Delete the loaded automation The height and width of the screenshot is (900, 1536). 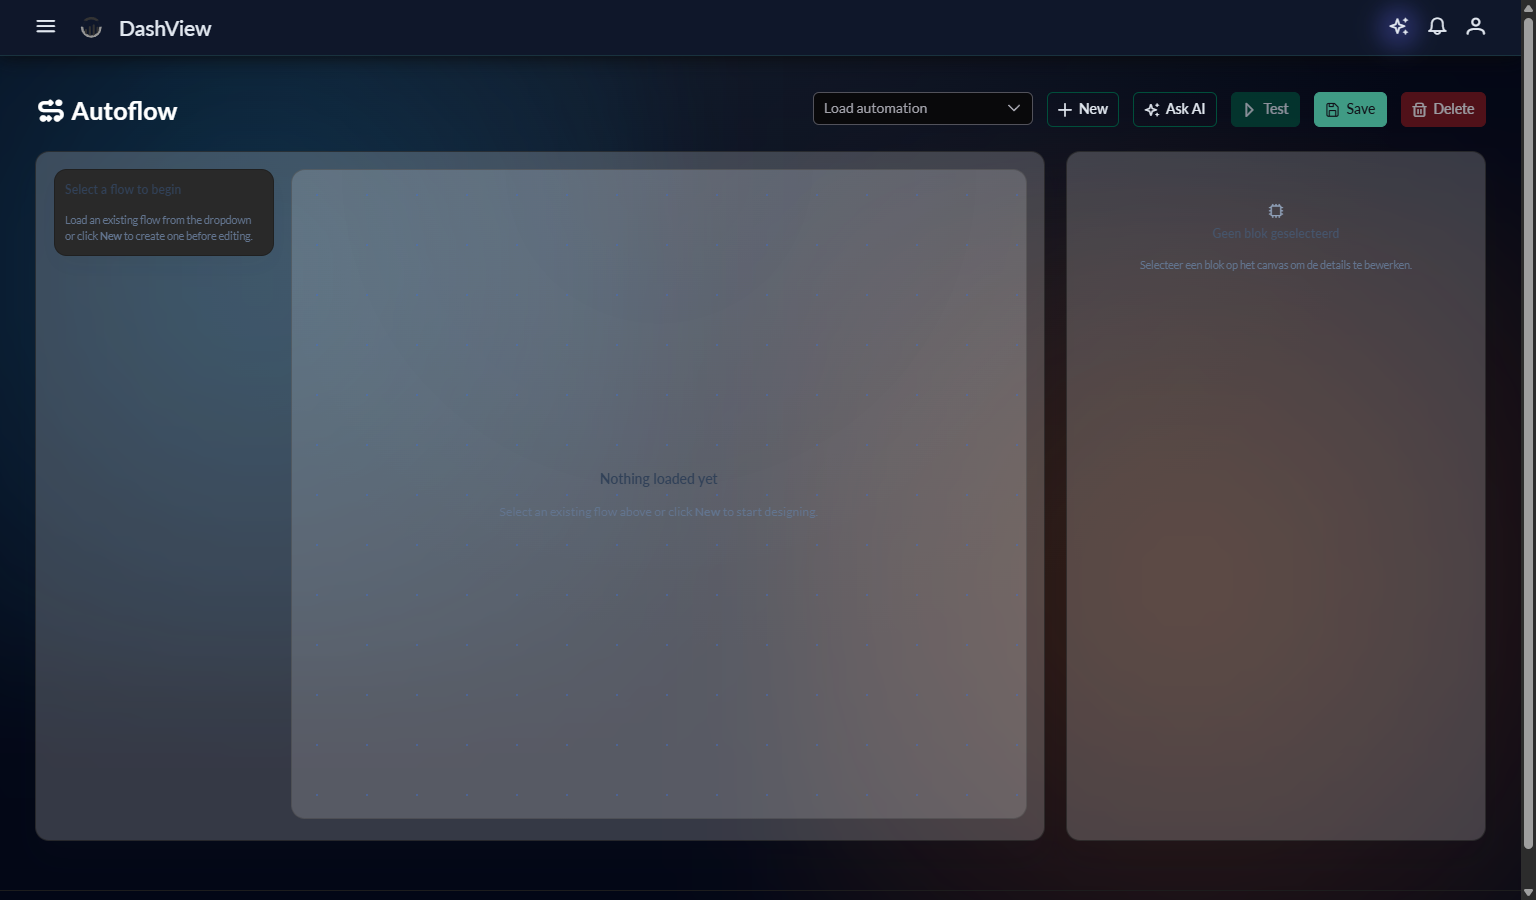[1443, 109]
